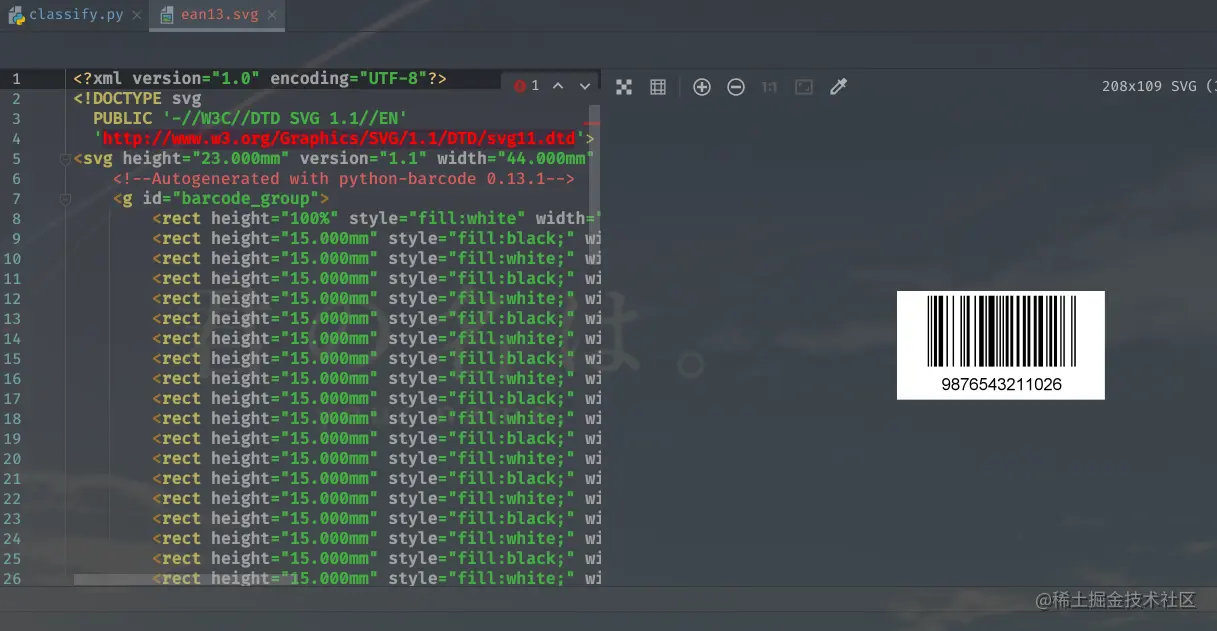
Task: Toggle chessboard transparency background
Action: (x=624, y=87)
